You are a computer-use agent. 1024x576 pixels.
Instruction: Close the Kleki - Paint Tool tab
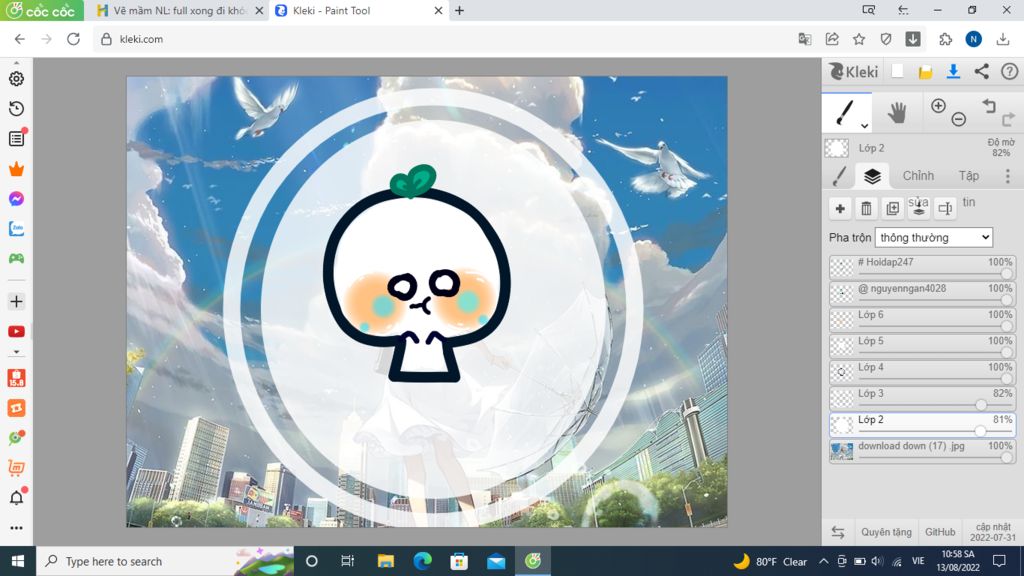click(438, 10)
